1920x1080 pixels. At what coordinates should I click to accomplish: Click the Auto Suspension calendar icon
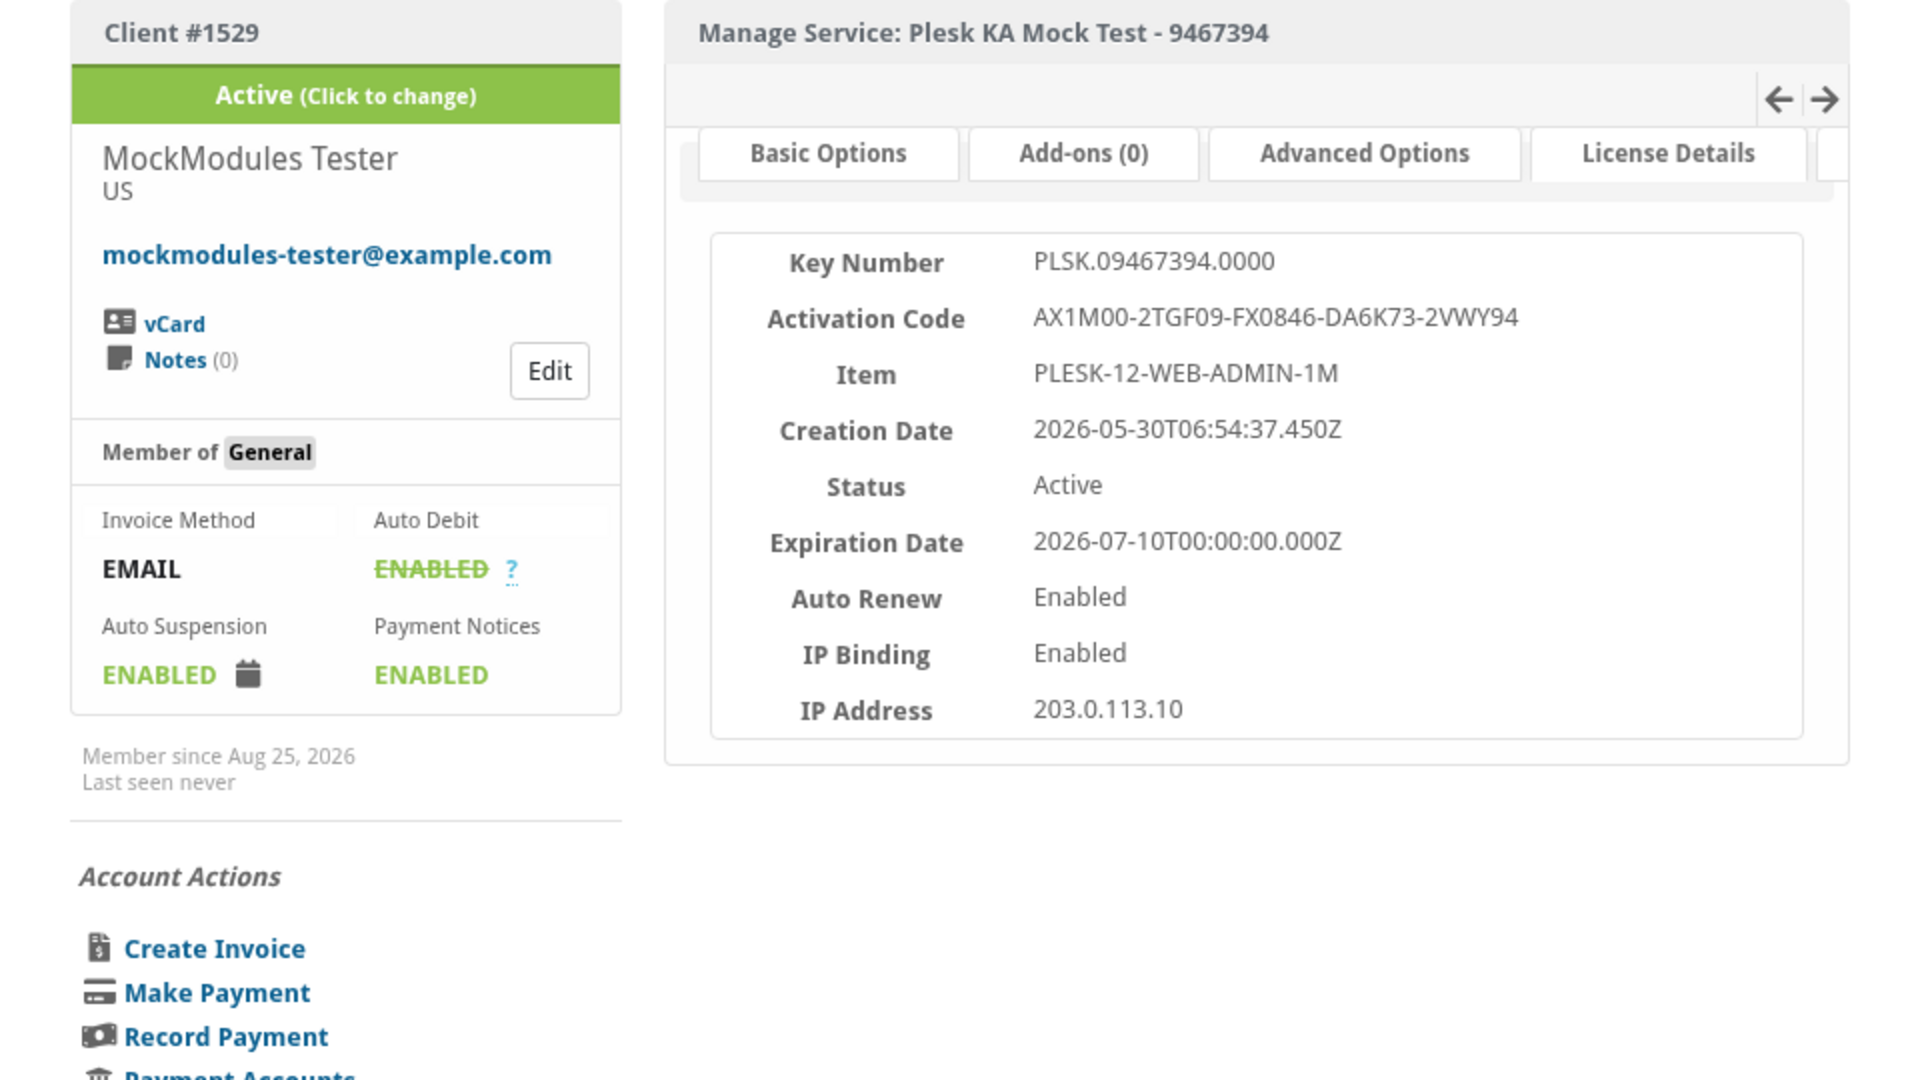(248, 674)
